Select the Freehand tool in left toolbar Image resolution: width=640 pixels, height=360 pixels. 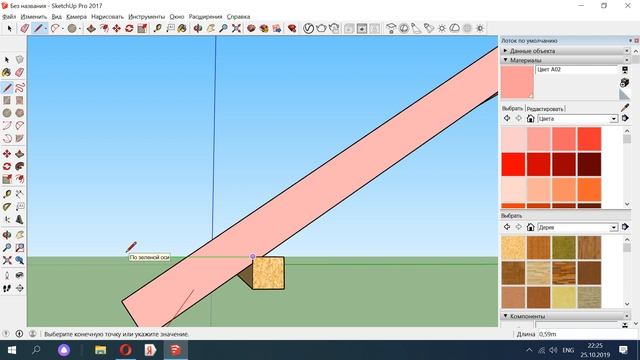click(x=20, y=87)
